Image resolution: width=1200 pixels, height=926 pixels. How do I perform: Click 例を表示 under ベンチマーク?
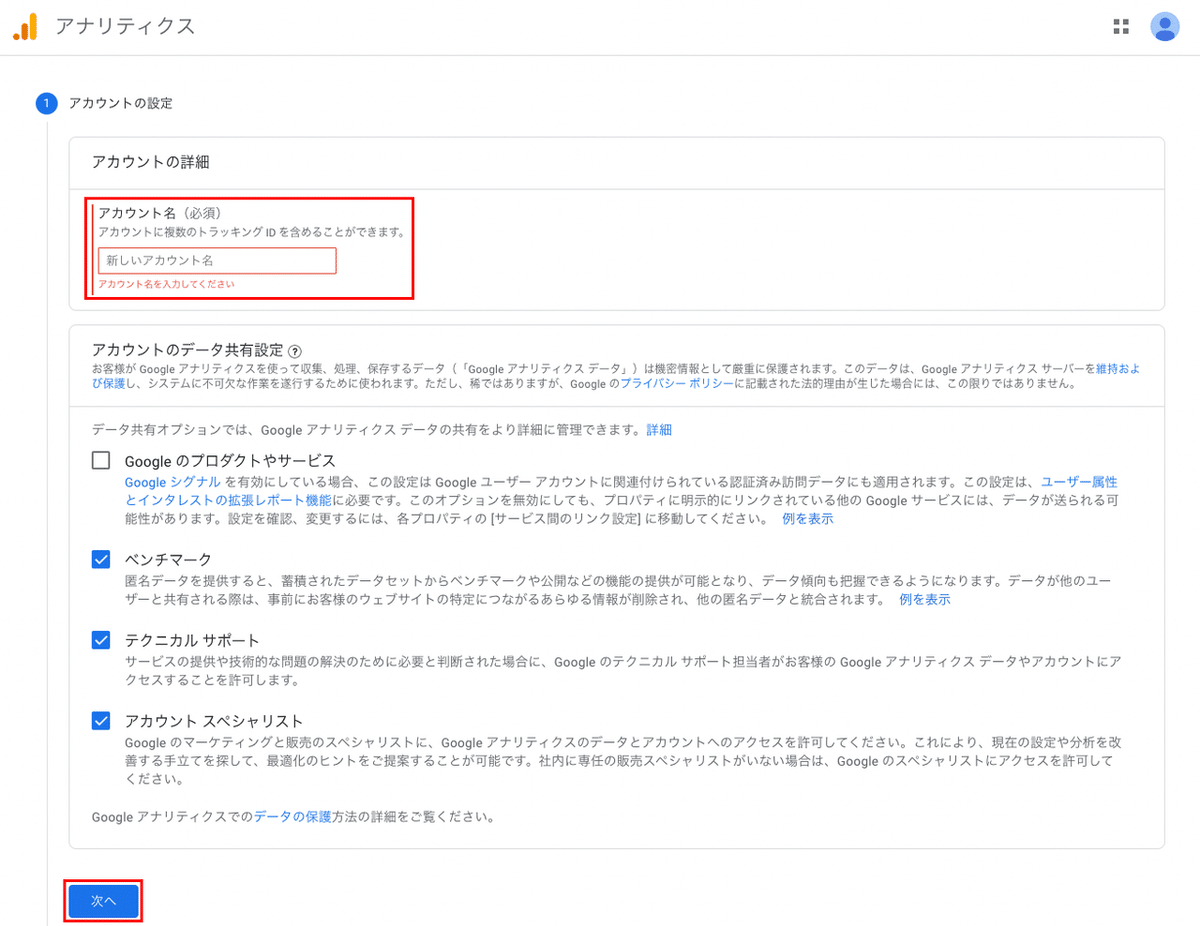(925, 600)
